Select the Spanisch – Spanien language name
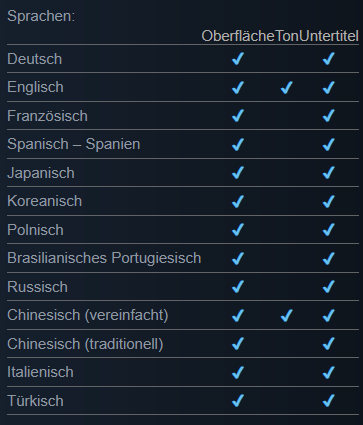The height and width of the screenshot is (425, 363). coord(74,144)
